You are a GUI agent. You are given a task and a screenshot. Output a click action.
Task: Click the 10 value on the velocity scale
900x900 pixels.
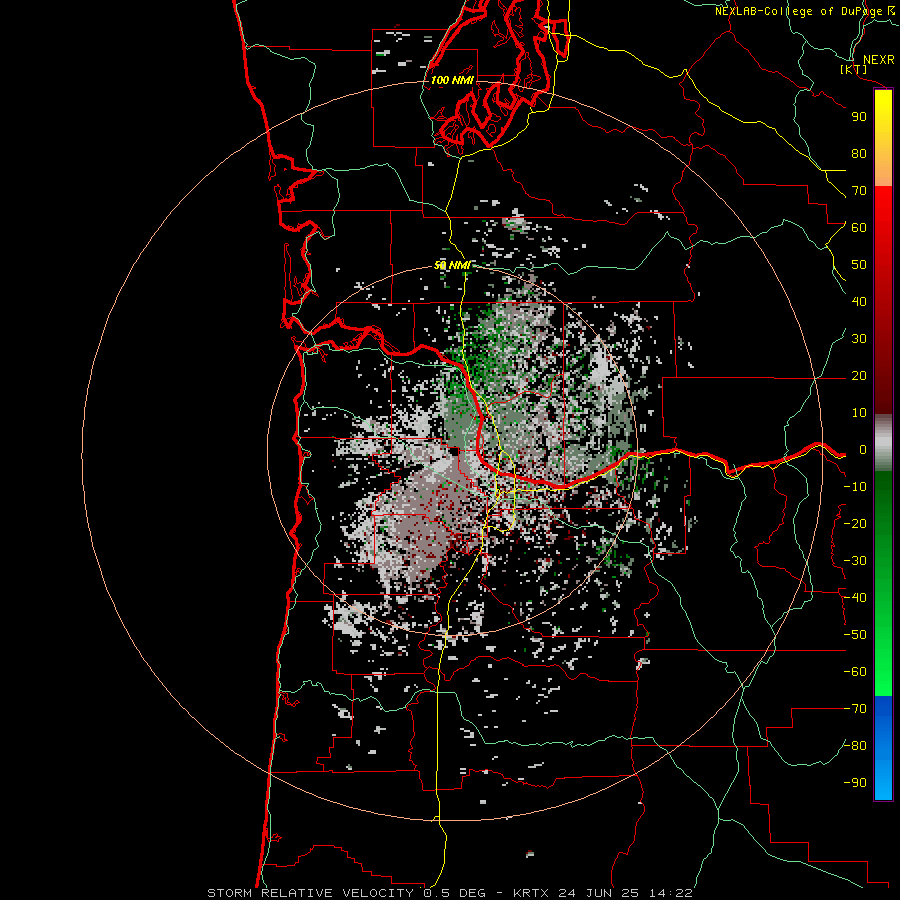[859, 413]
